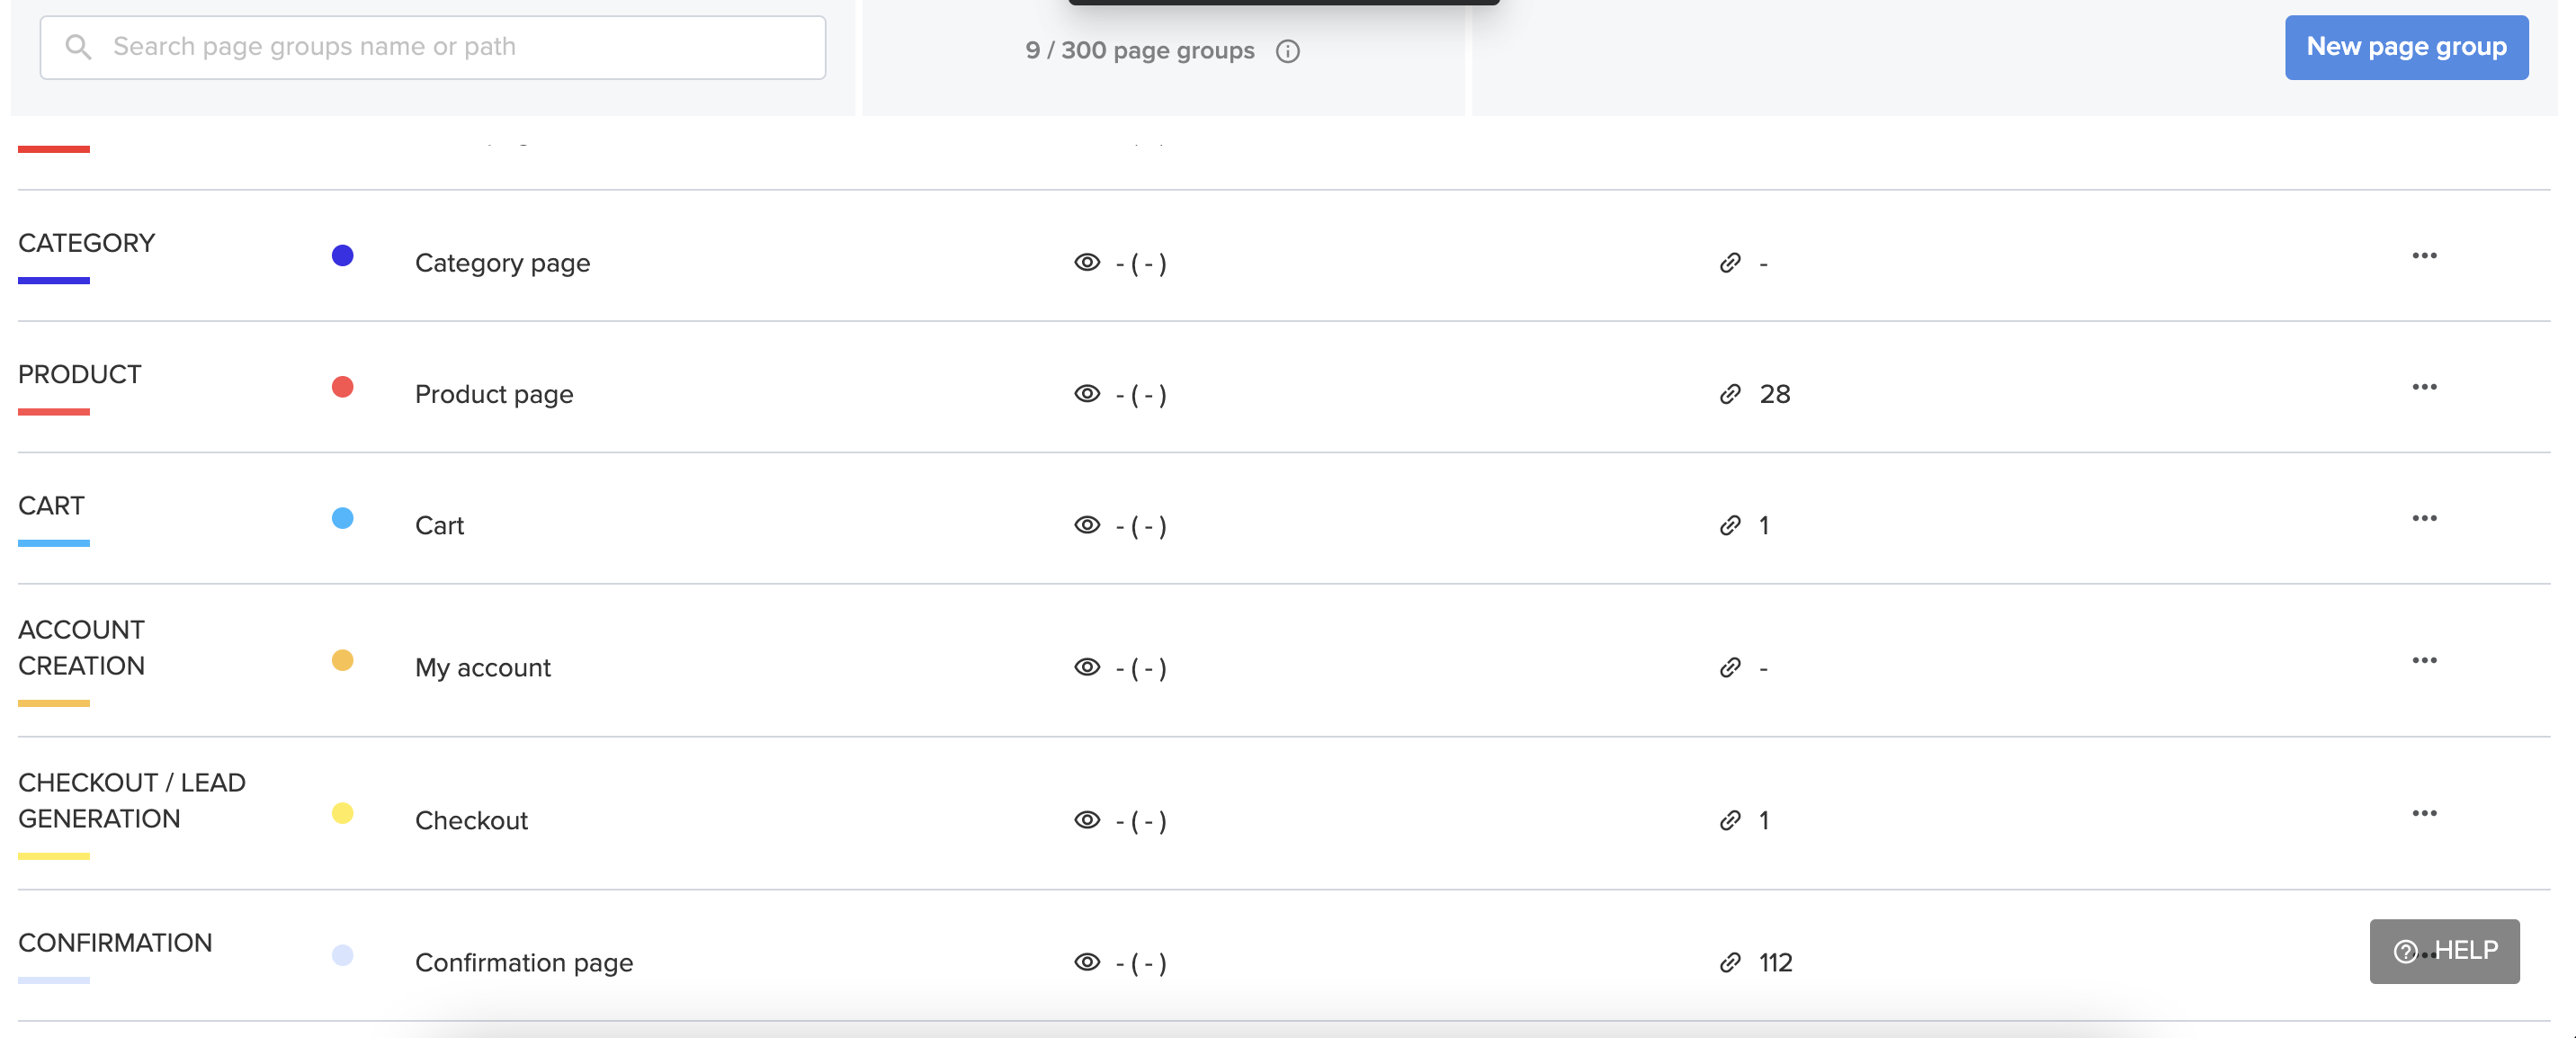
Task: Click the link icon in Confirmation page row
Action: tap(1730, 962)
